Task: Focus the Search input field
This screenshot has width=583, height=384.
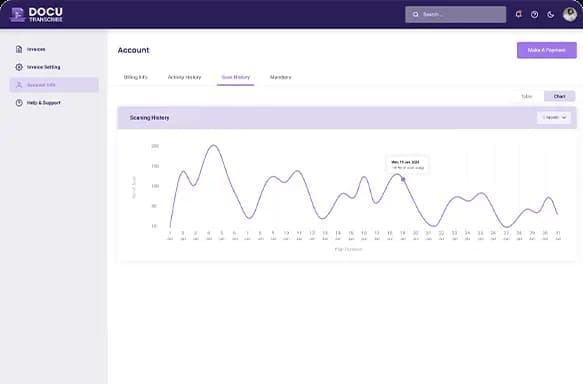Action: click(455, 14)
